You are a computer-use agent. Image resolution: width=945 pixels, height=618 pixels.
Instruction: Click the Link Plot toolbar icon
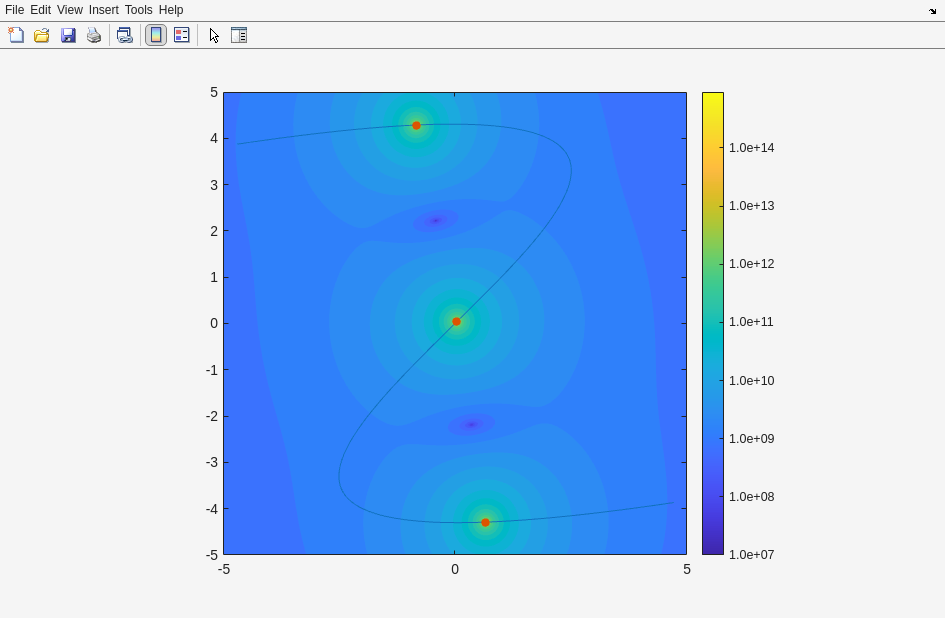click(x=124, y=35)
